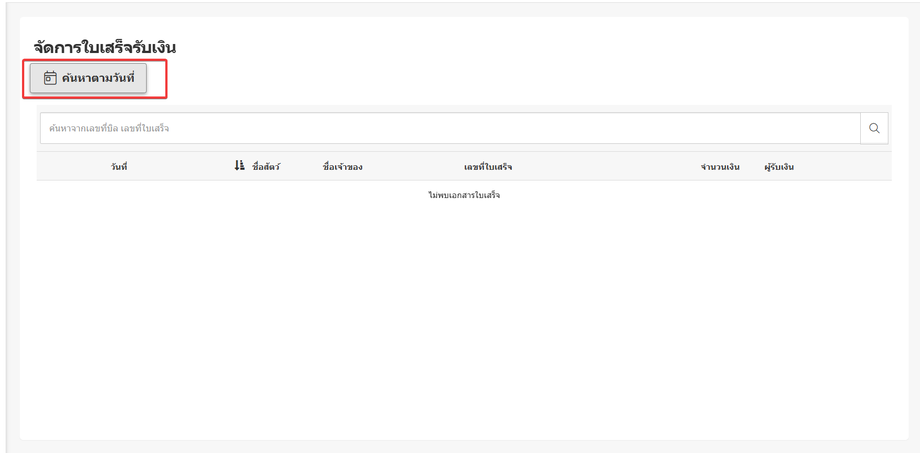Sort by the ชื่อสัตว์ column header
Screen dimensions: 920x453
tap(266, 167)
